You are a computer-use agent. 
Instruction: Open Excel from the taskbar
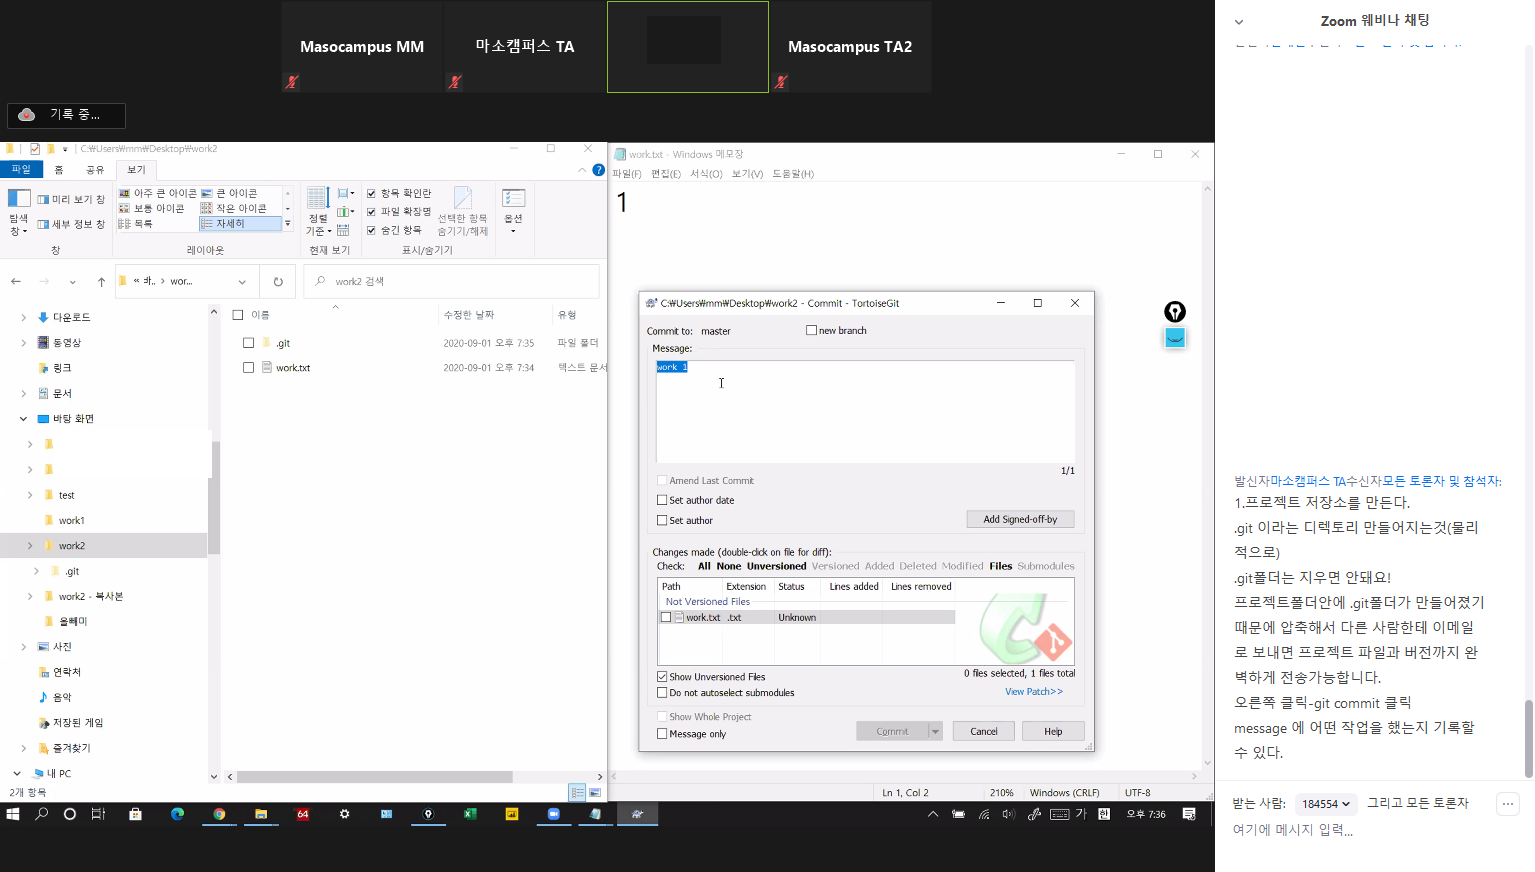(470, 814)
